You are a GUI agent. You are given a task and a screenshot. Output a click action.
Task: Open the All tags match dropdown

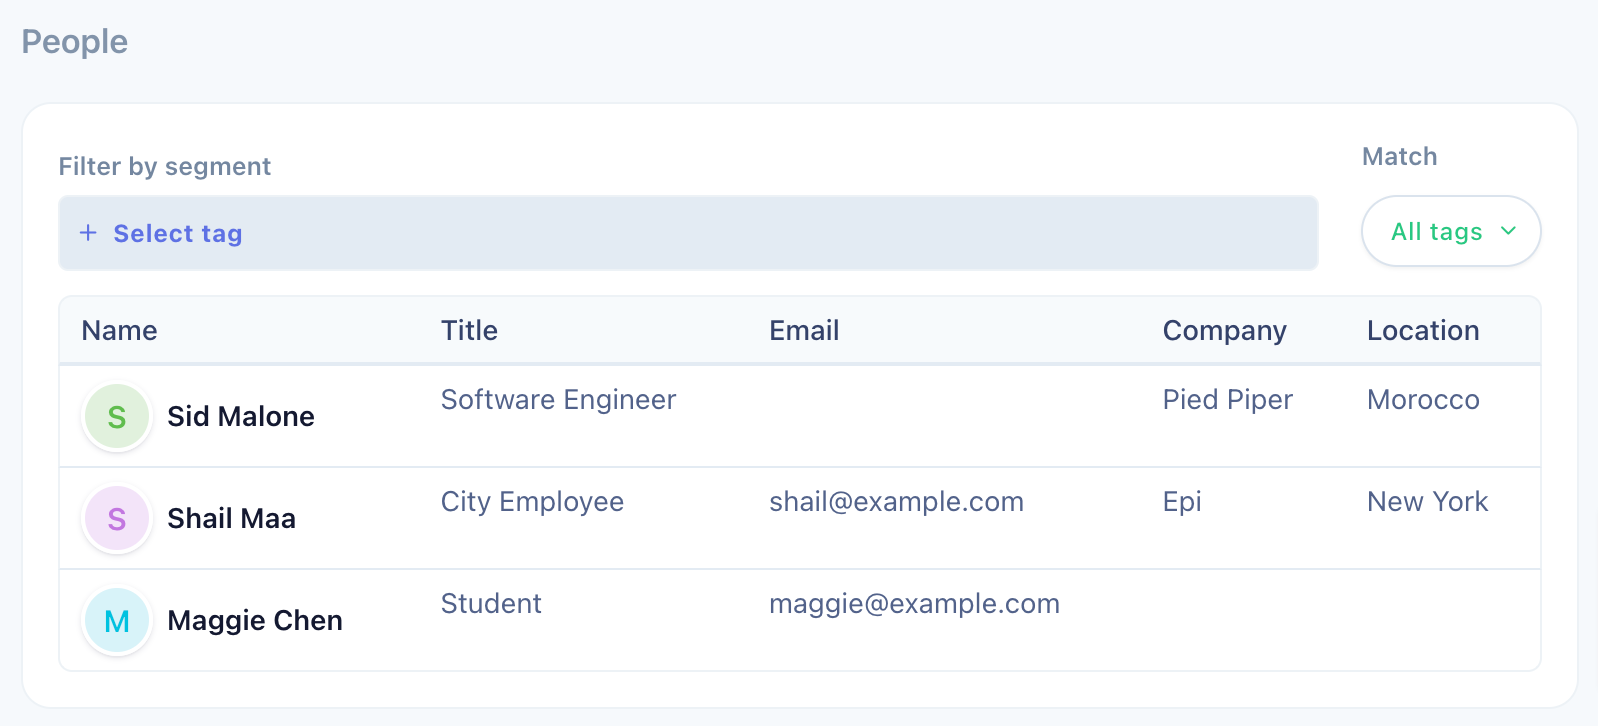tap(1451, 231)
